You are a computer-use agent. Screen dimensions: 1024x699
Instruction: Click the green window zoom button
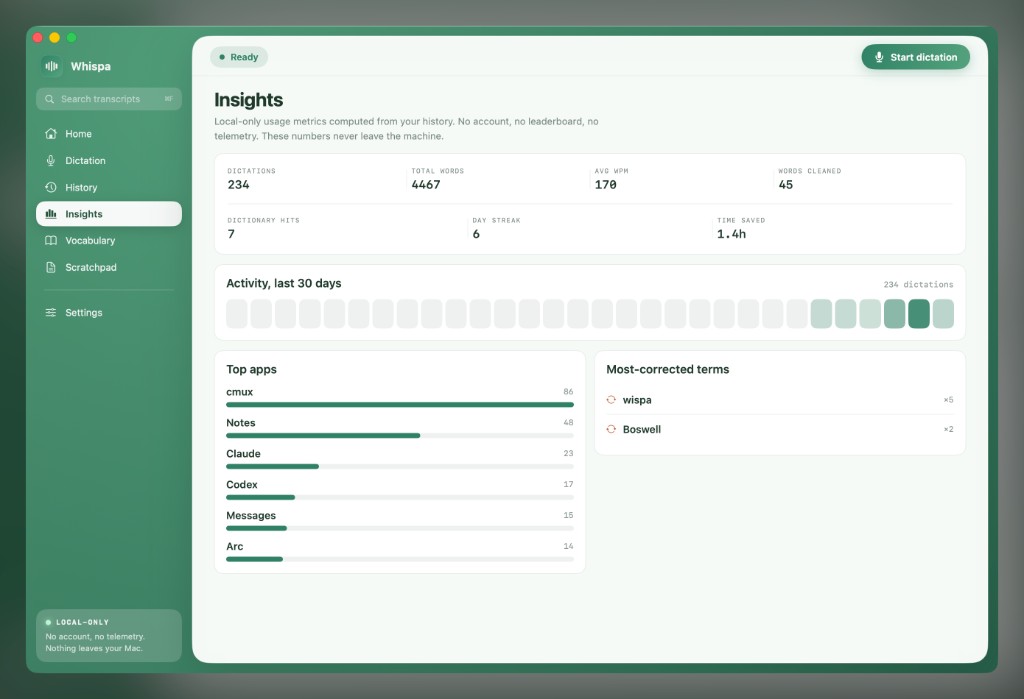tap(71, 37)
